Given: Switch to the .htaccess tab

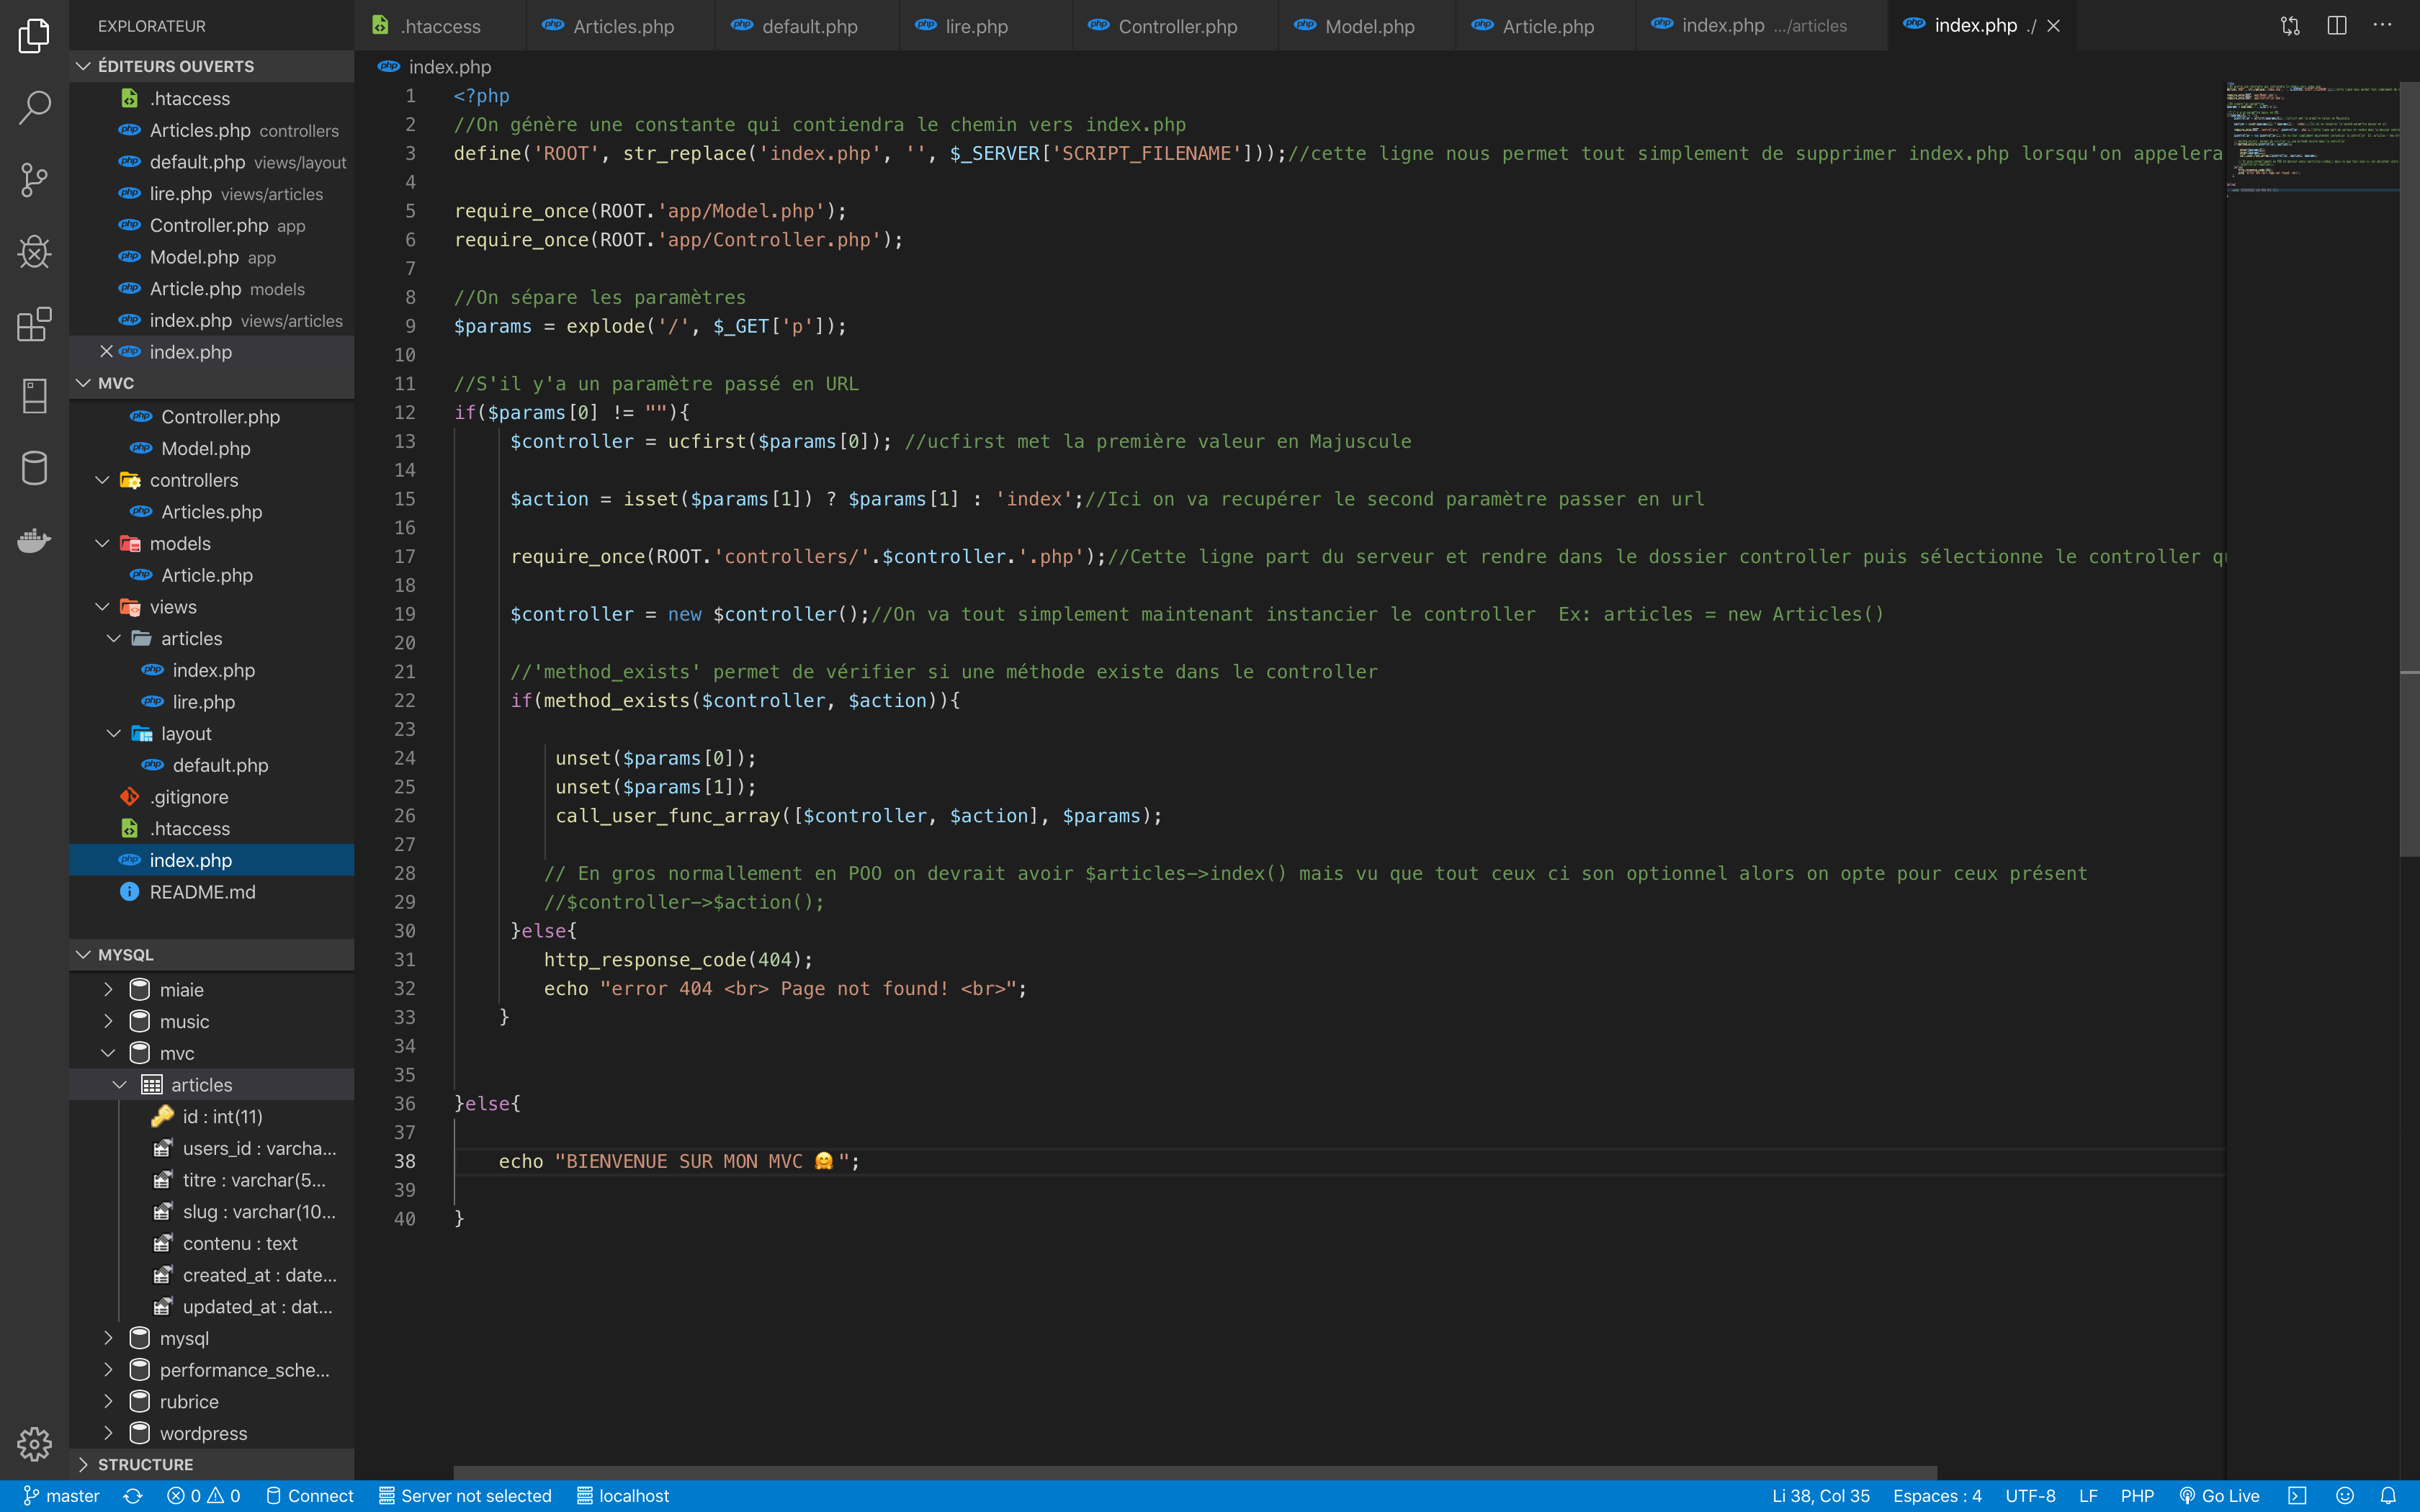Looking at the screenshot, I should click(x=440, y=26).
